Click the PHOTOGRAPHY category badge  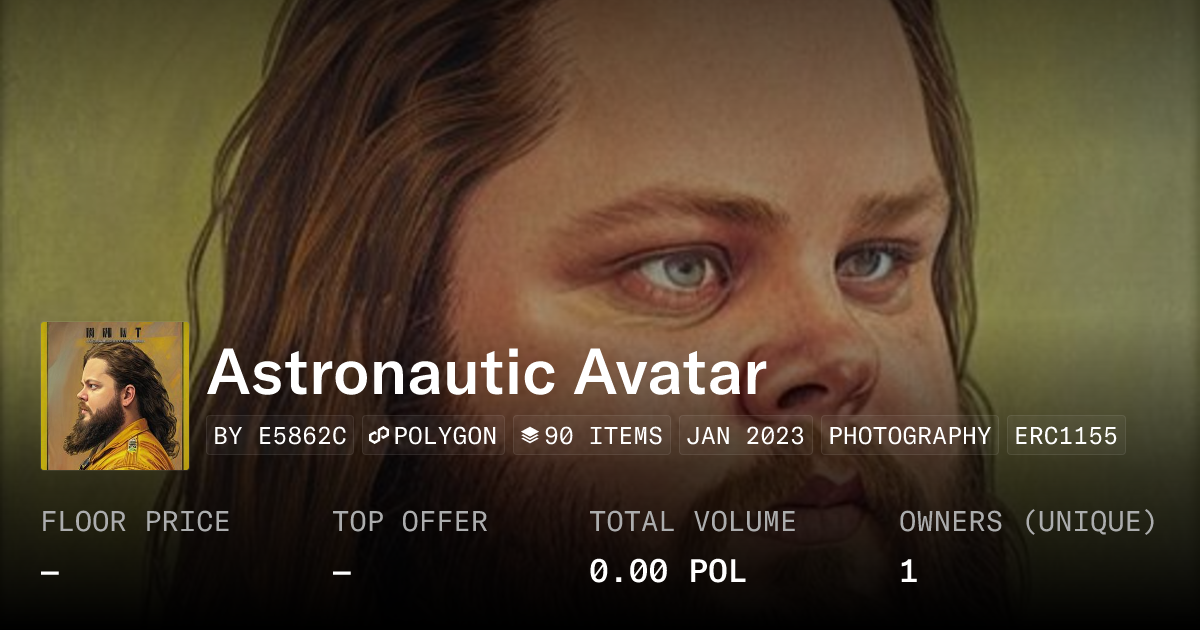[x=909, y=436]
